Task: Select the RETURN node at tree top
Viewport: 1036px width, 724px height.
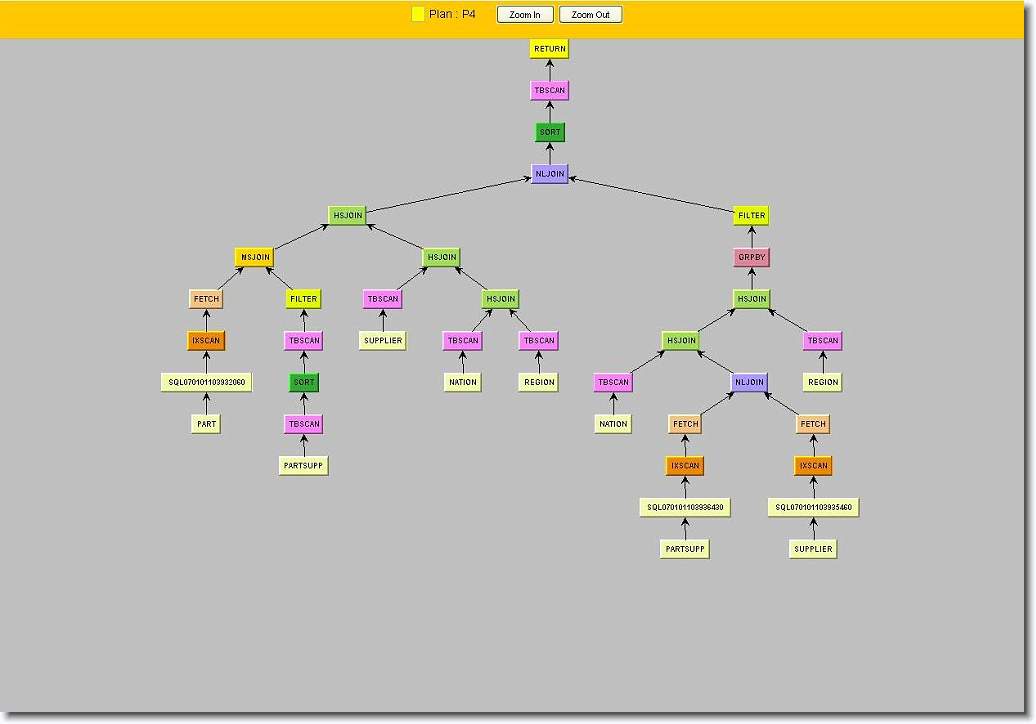Action: (549, 49)
